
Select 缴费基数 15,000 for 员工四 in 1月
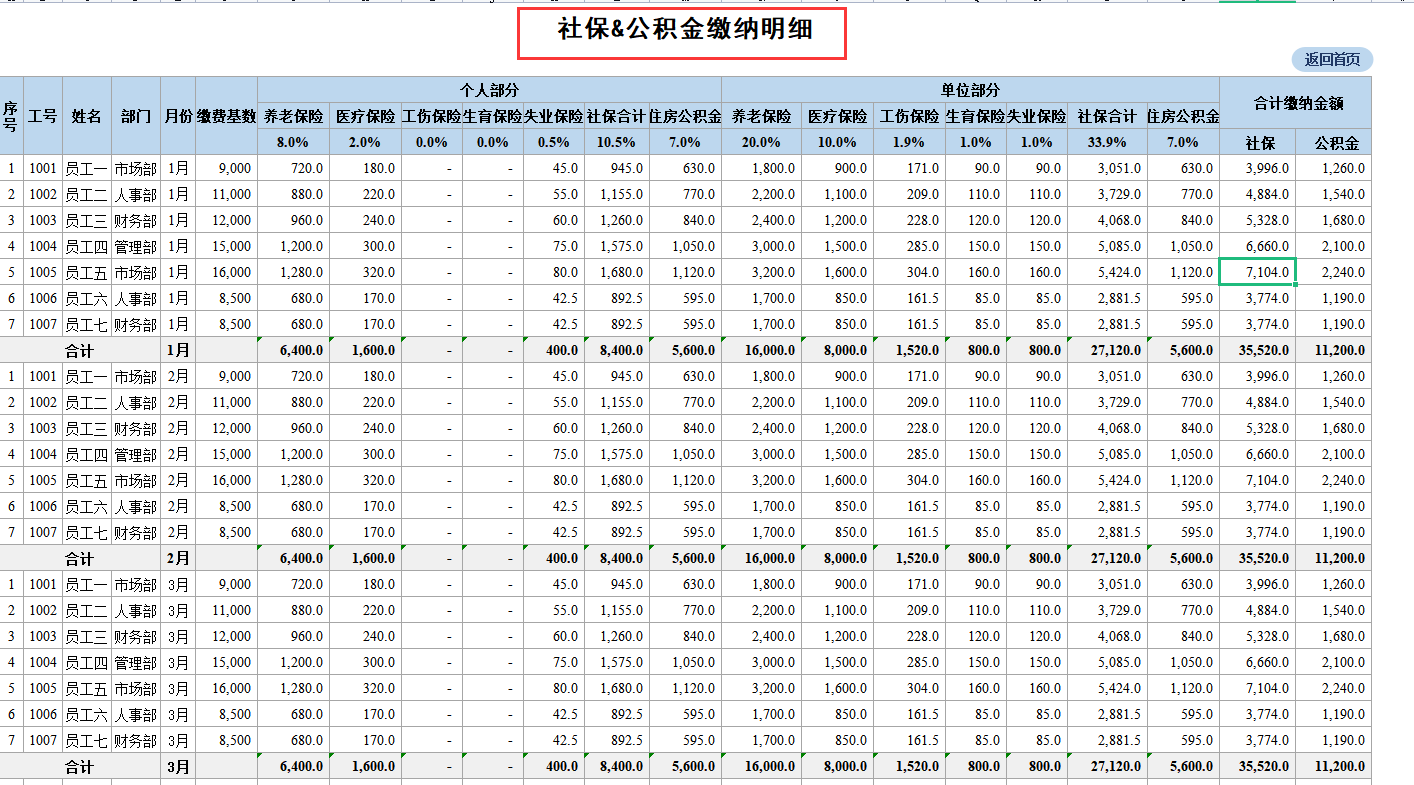pyautogui.click(x=226, y=246)
